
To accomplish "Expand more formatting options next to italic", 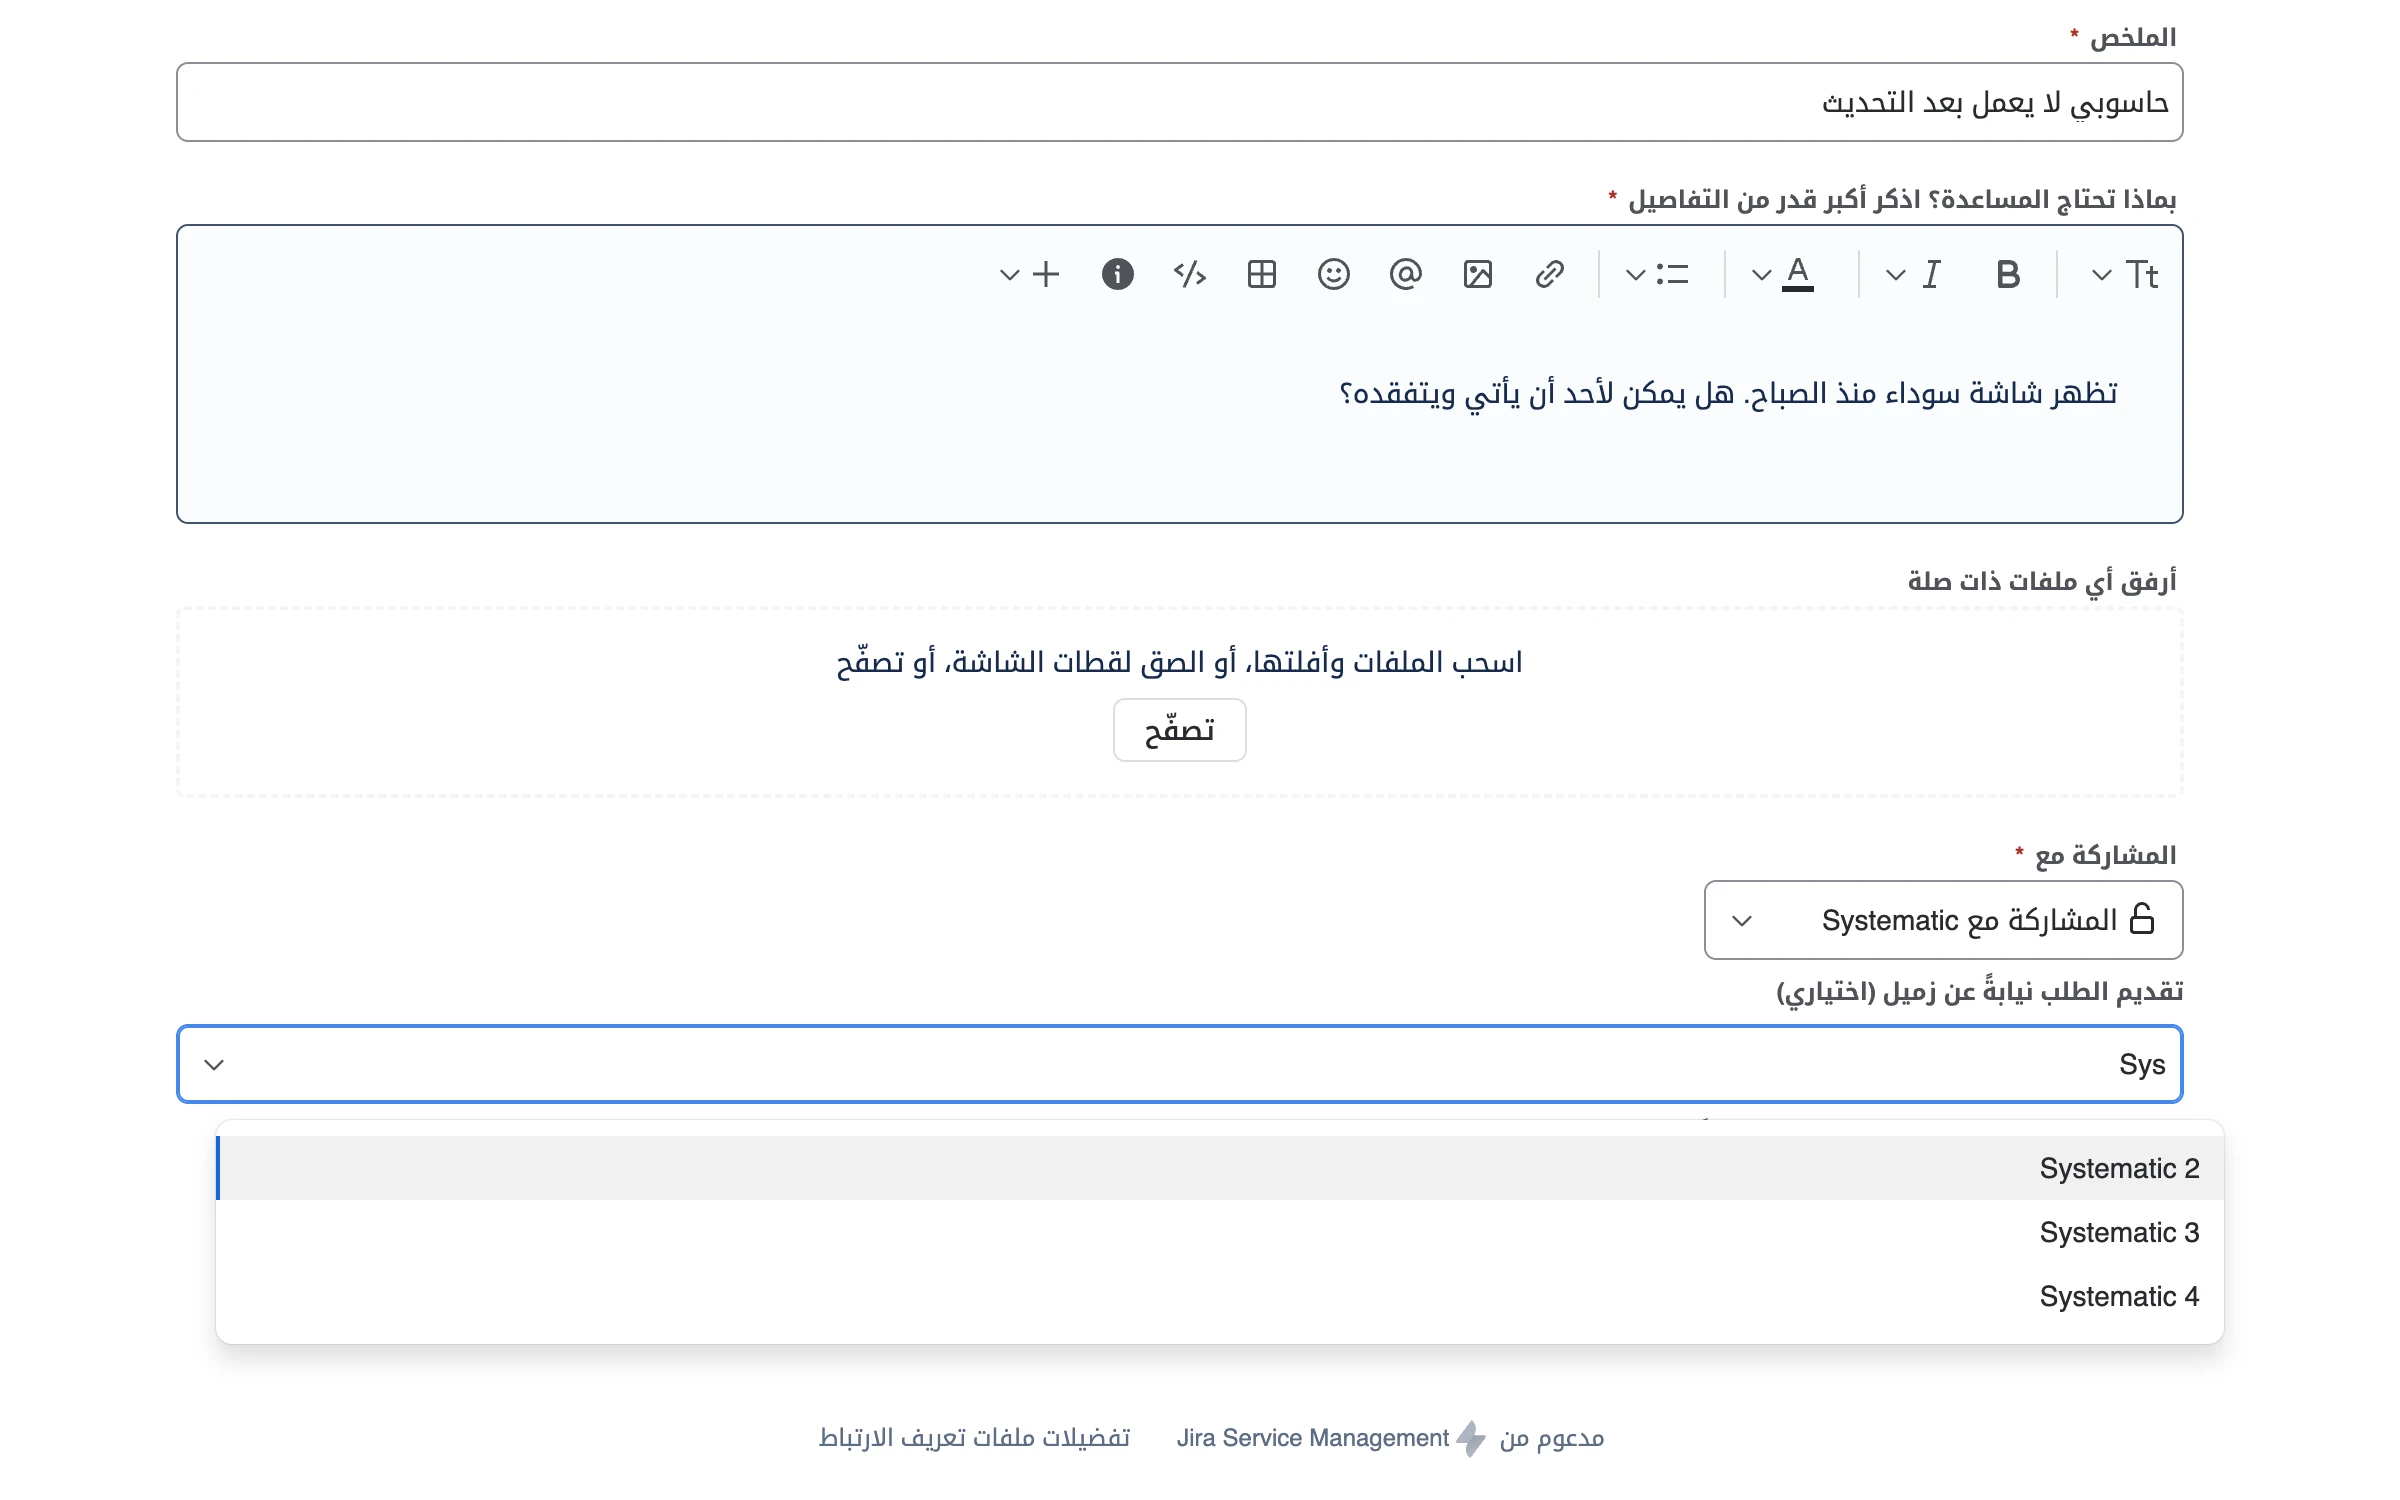I will pos(1895,274).
